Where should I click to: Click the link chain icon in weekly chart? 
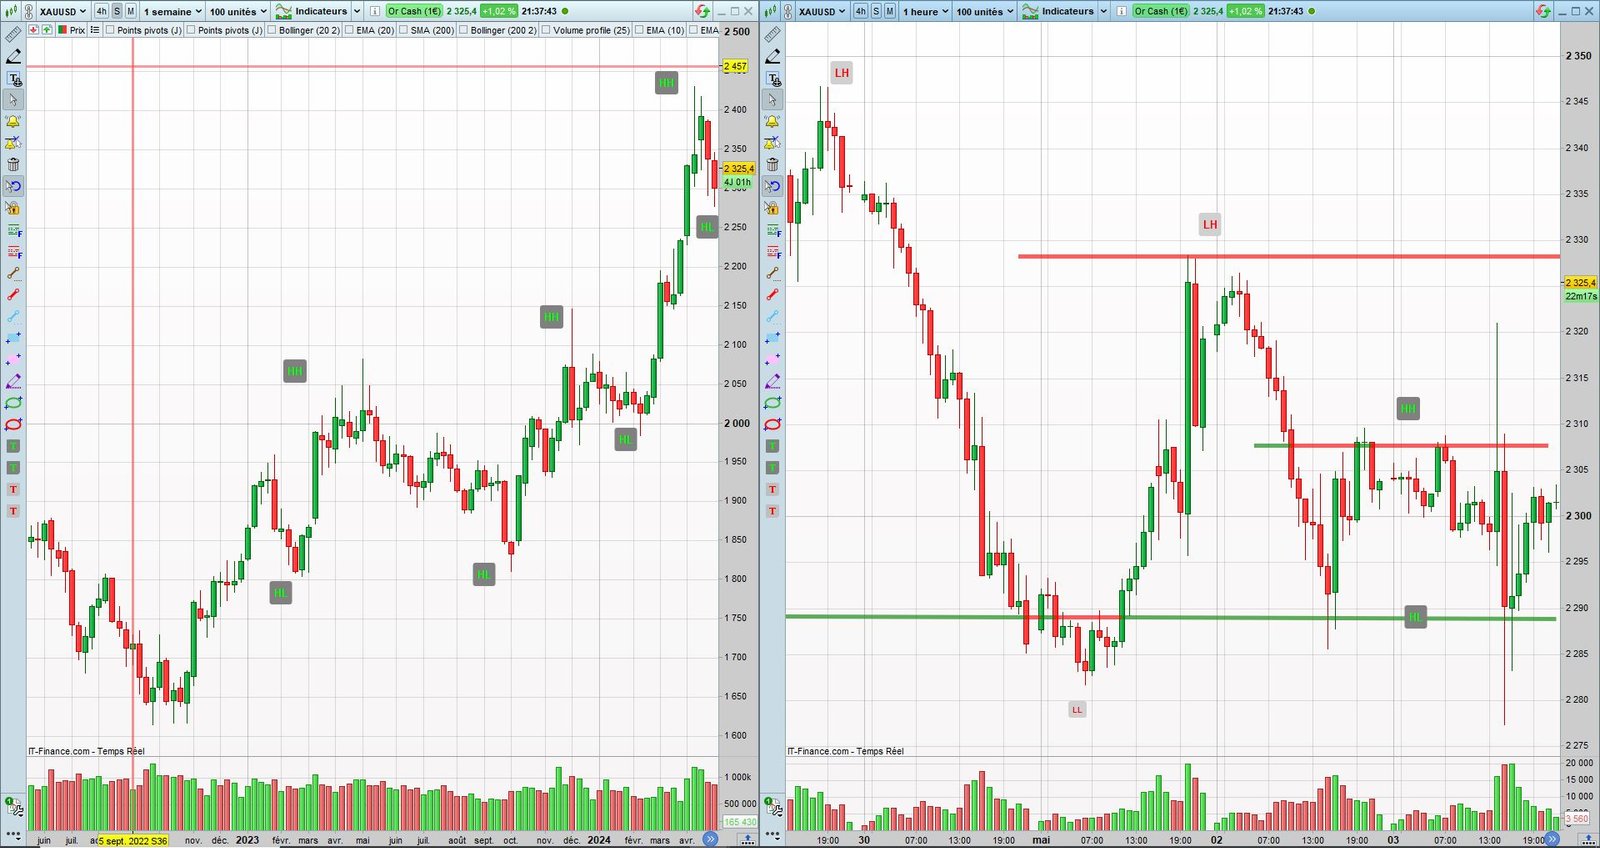pos(28,11)
